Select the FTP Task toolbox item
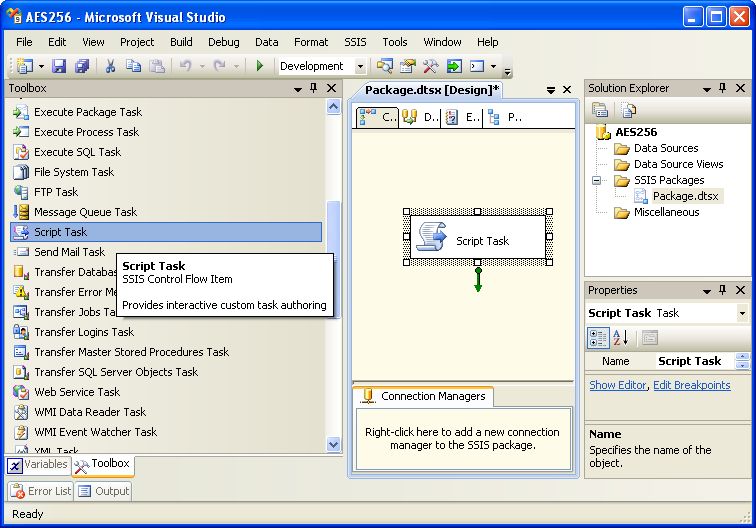The width and height of the screenshot is (756, 528). (x=55, y=192)
